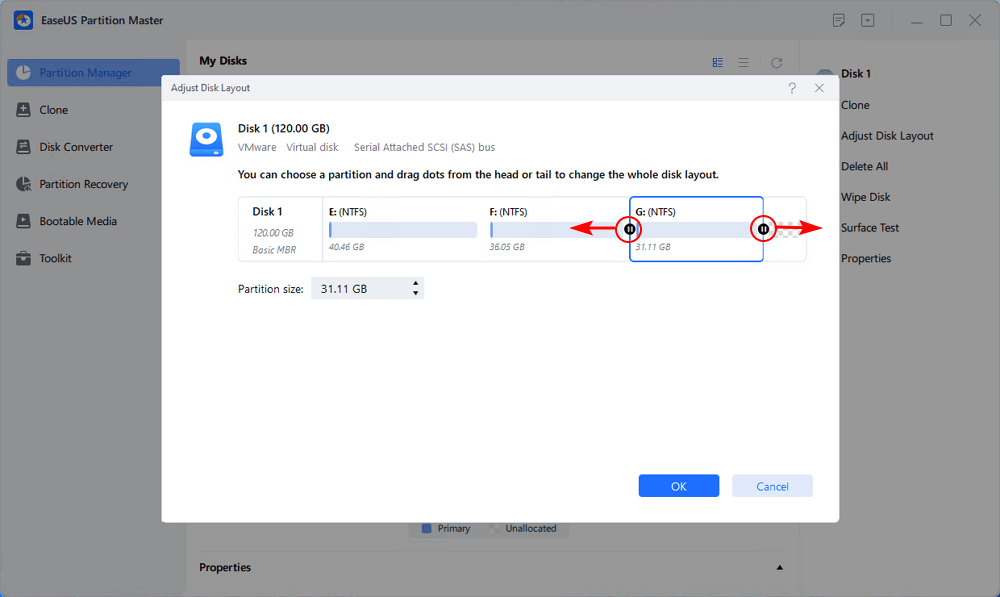Increase partition size with up arrow
This screenshot has height=597, width=1000.
tap(415, 283)
